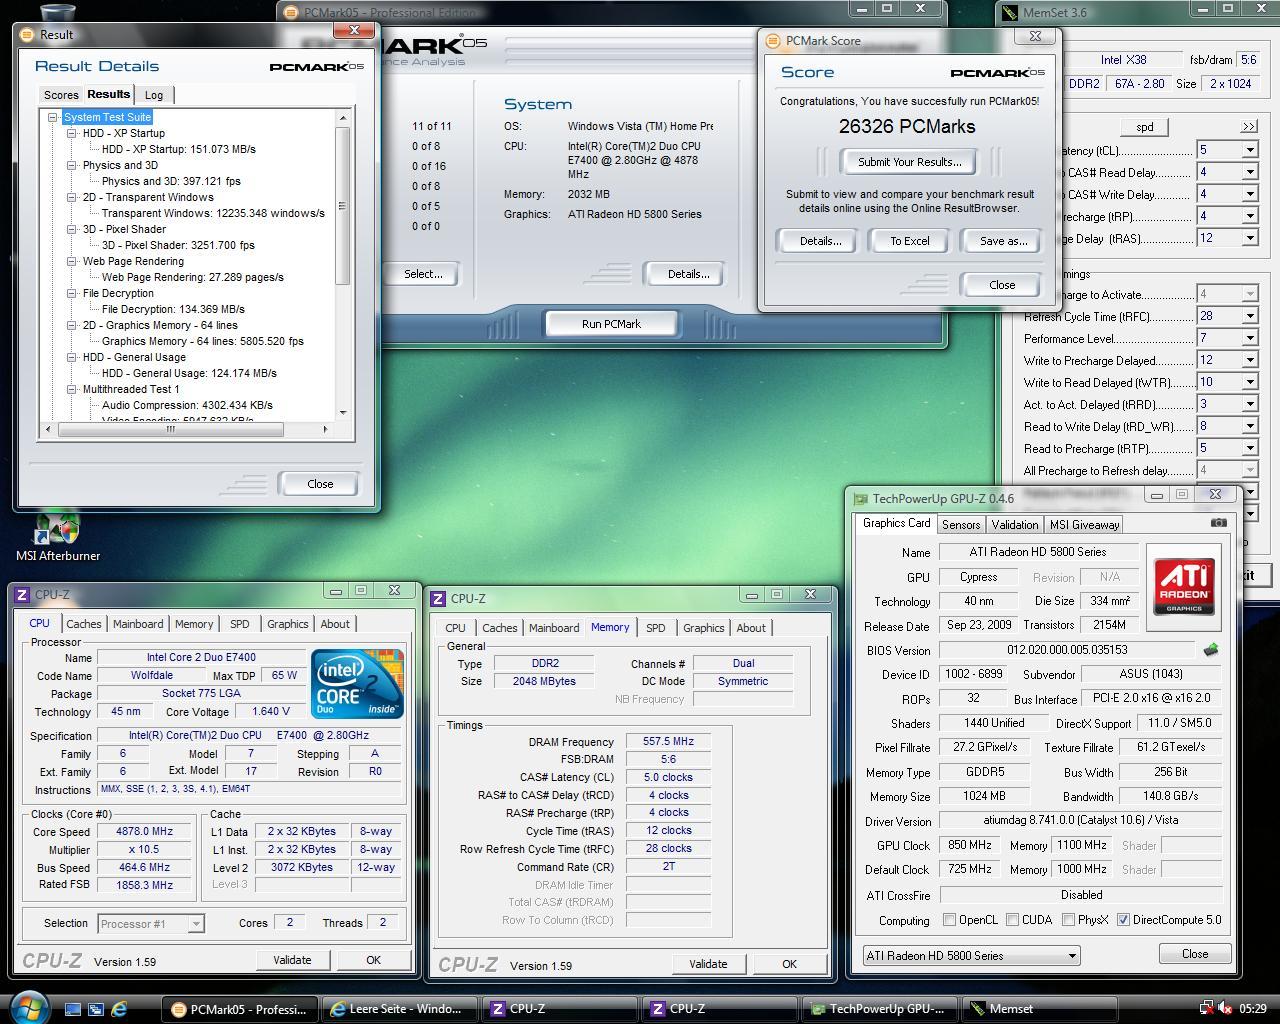Collapse the Physics and 3D tree node
The height and width of the screenshot is (1024, 1280).
pos(72,165)
